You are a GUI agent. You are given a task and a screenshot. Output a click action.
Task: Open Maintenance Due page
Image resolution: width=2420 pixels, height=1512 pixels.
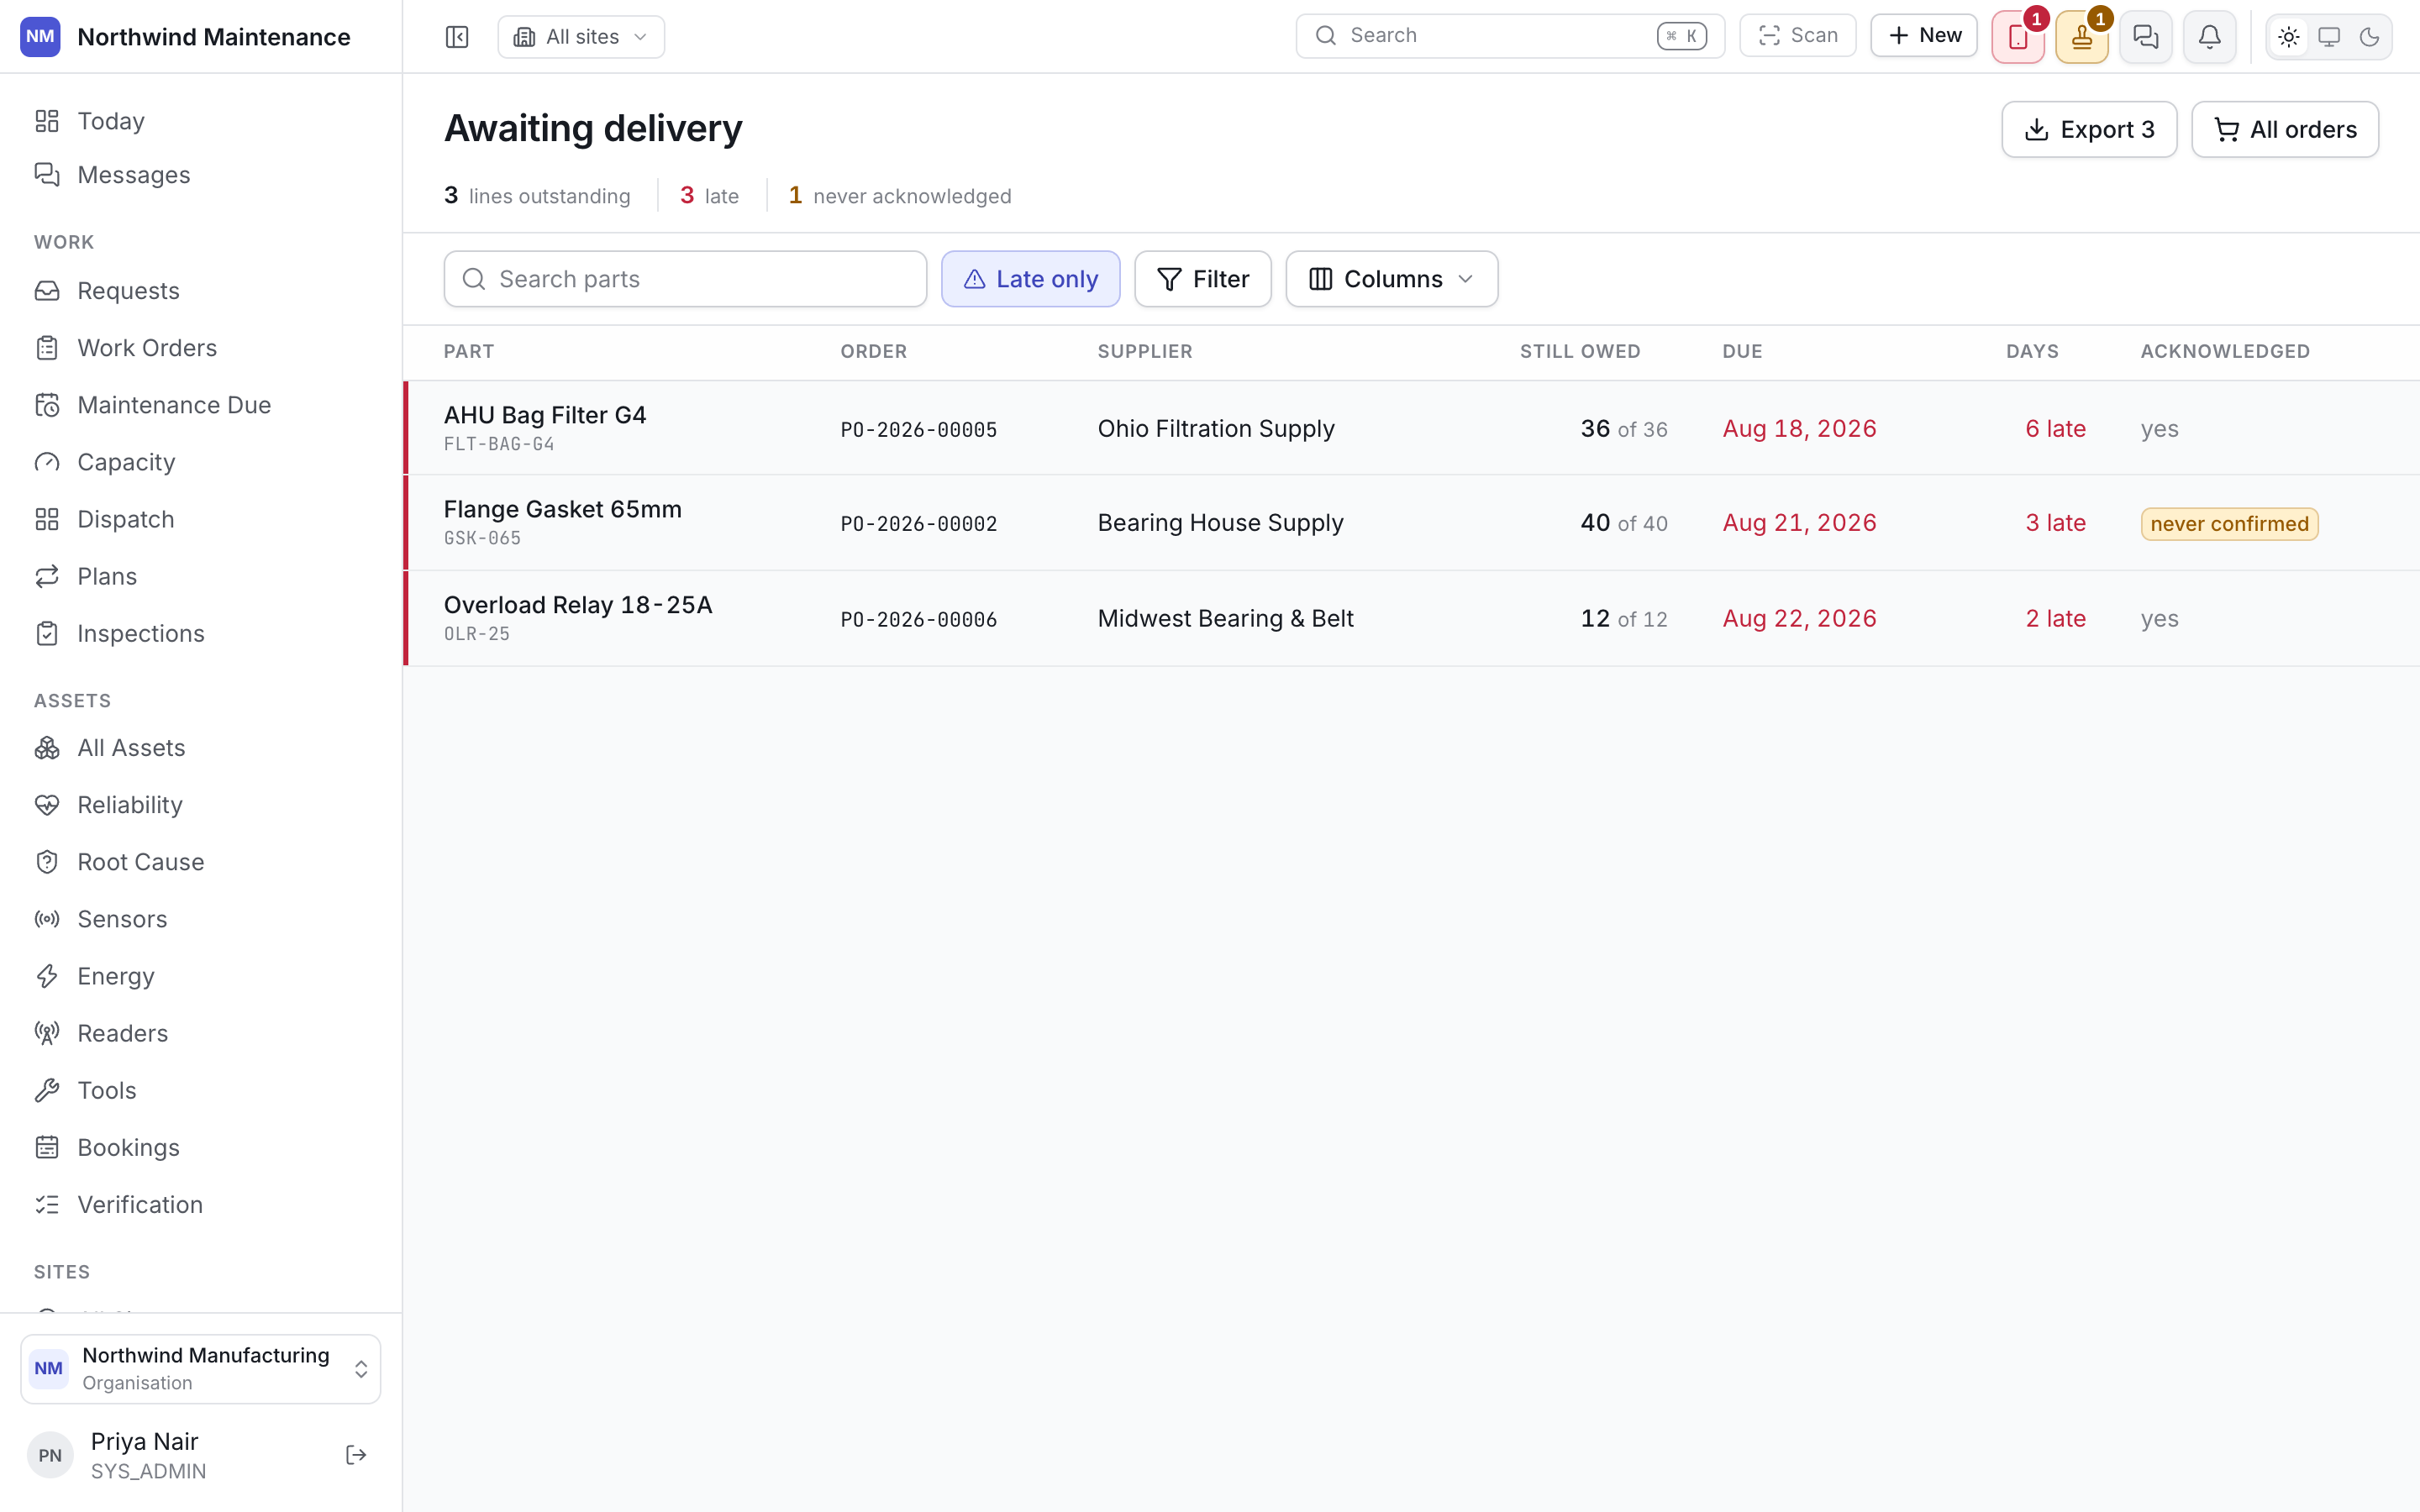coord(201,405)
